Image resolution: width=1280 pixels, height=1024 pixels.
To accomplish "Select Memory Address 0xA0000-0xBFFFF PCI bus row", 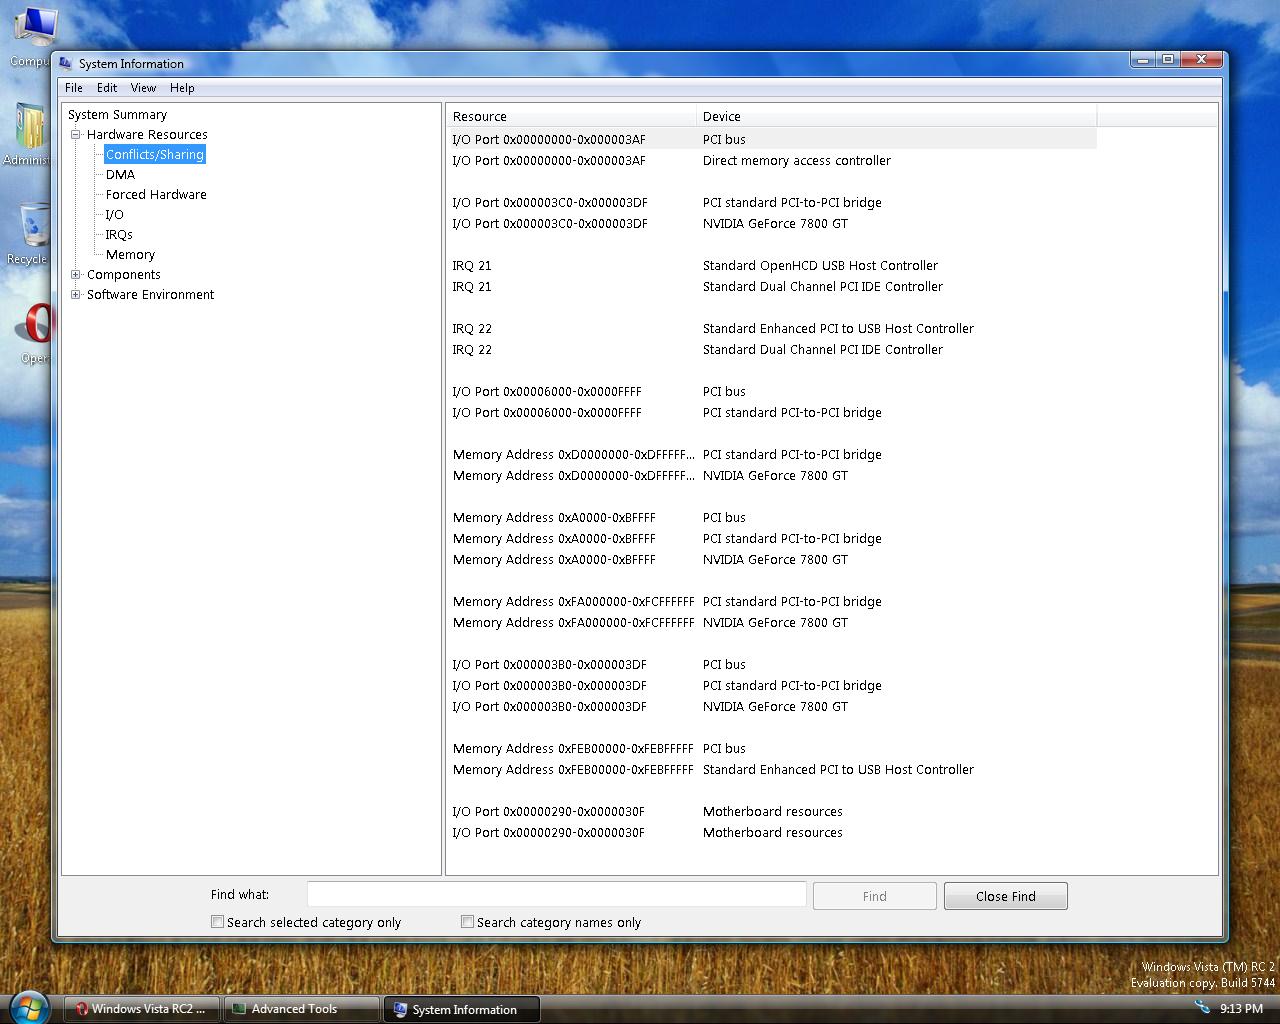I will (772, 517).
